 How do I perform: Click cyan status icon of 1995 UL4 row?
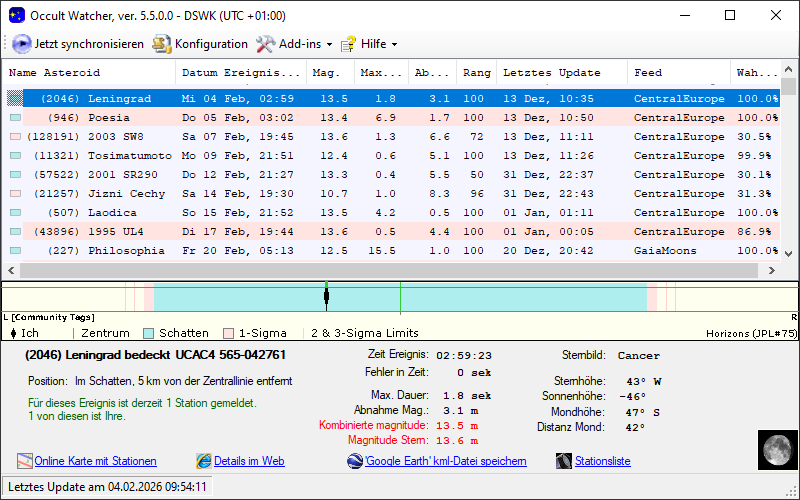point(15,232)
